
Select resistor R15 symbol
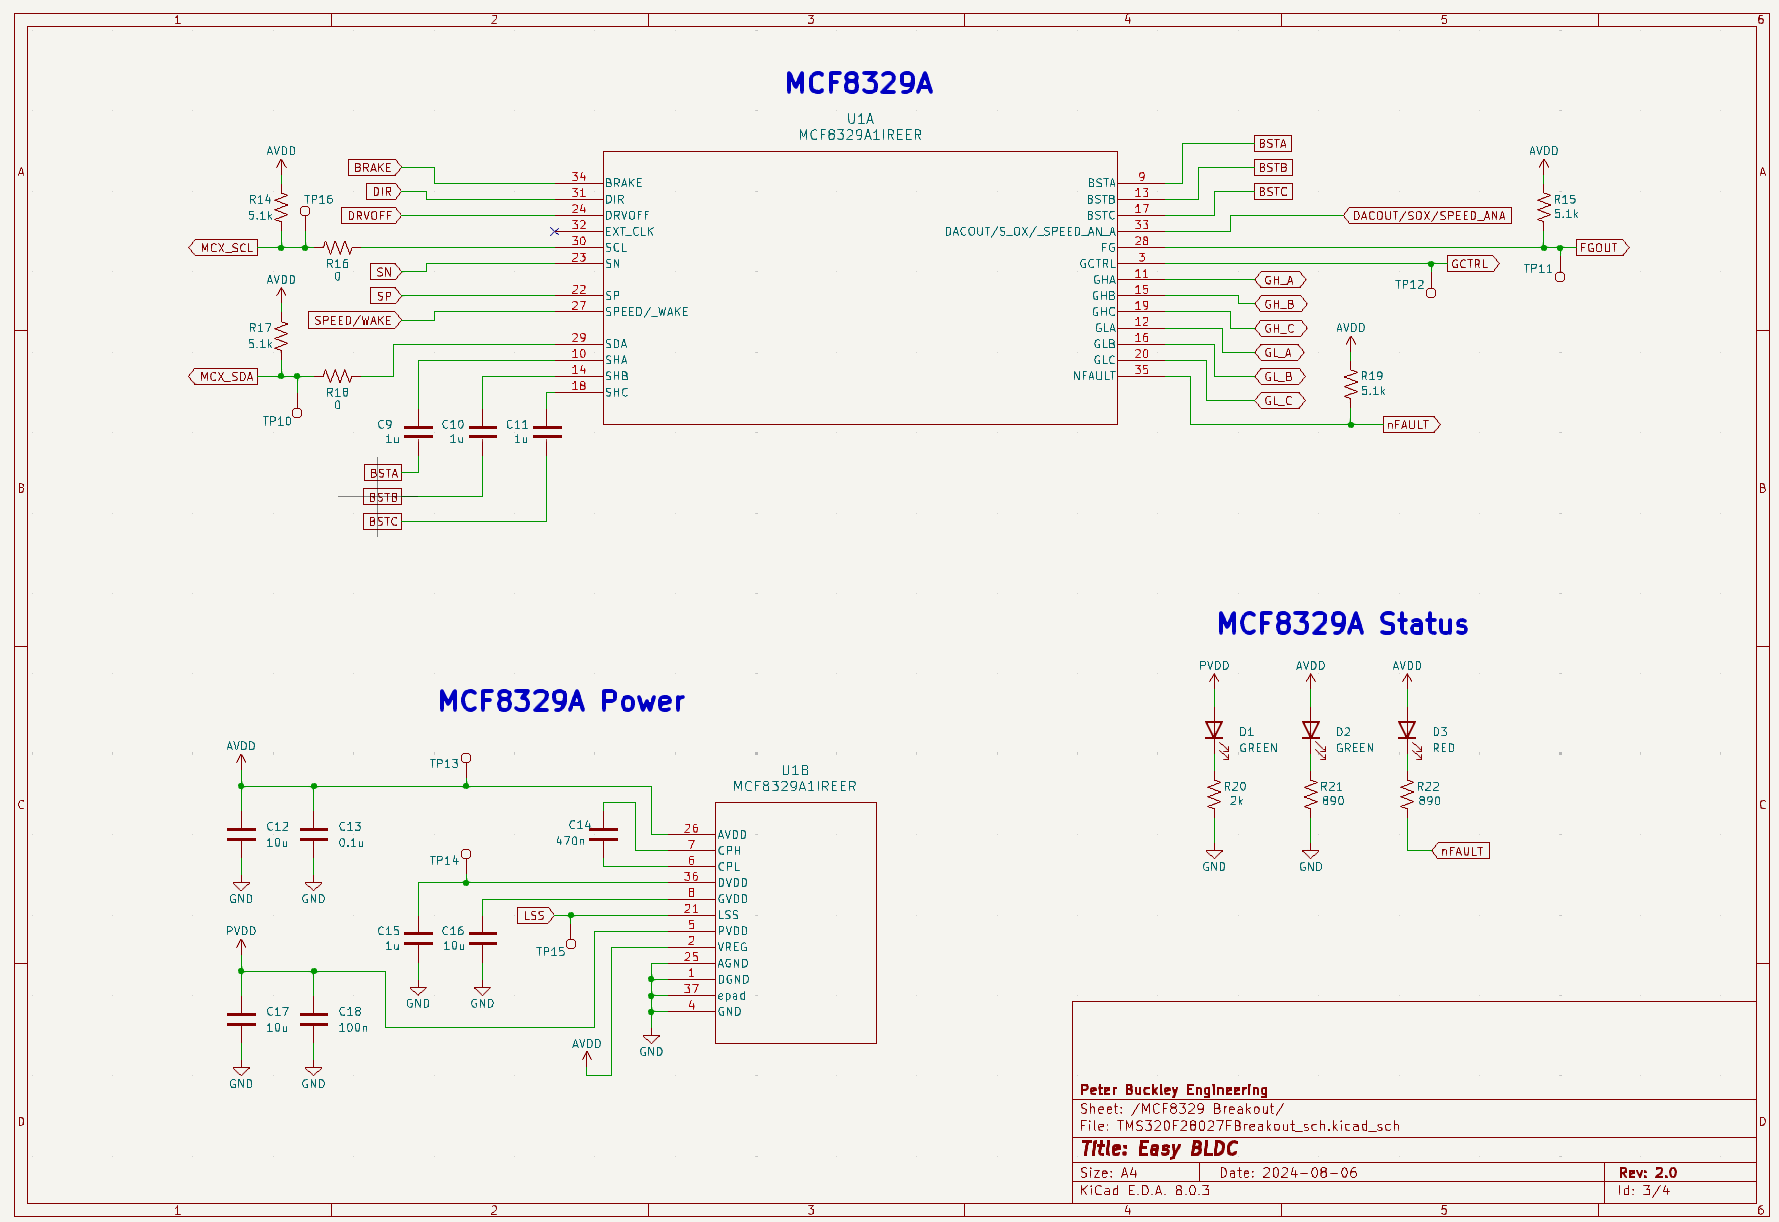1544,207
